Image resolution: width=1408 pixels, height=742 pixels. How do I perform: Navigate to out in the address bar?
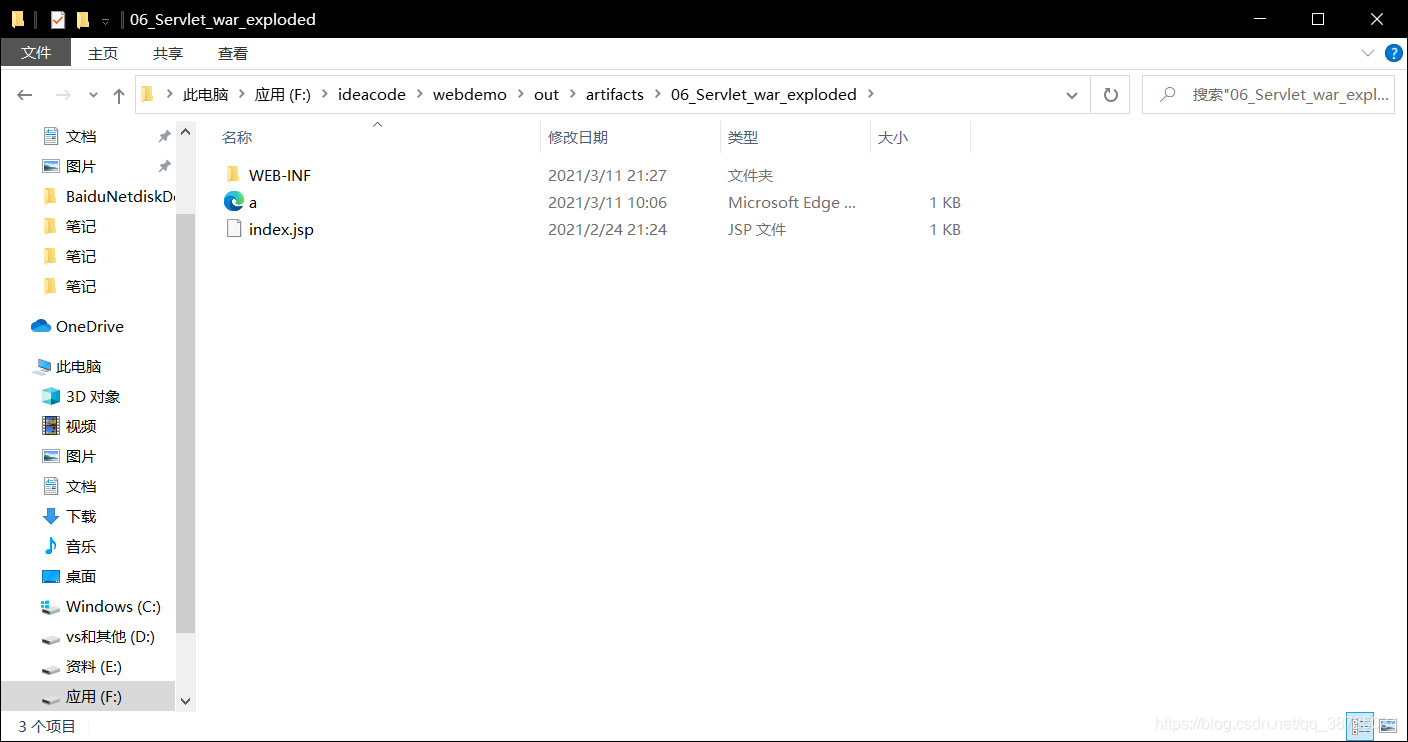point(546,94)
